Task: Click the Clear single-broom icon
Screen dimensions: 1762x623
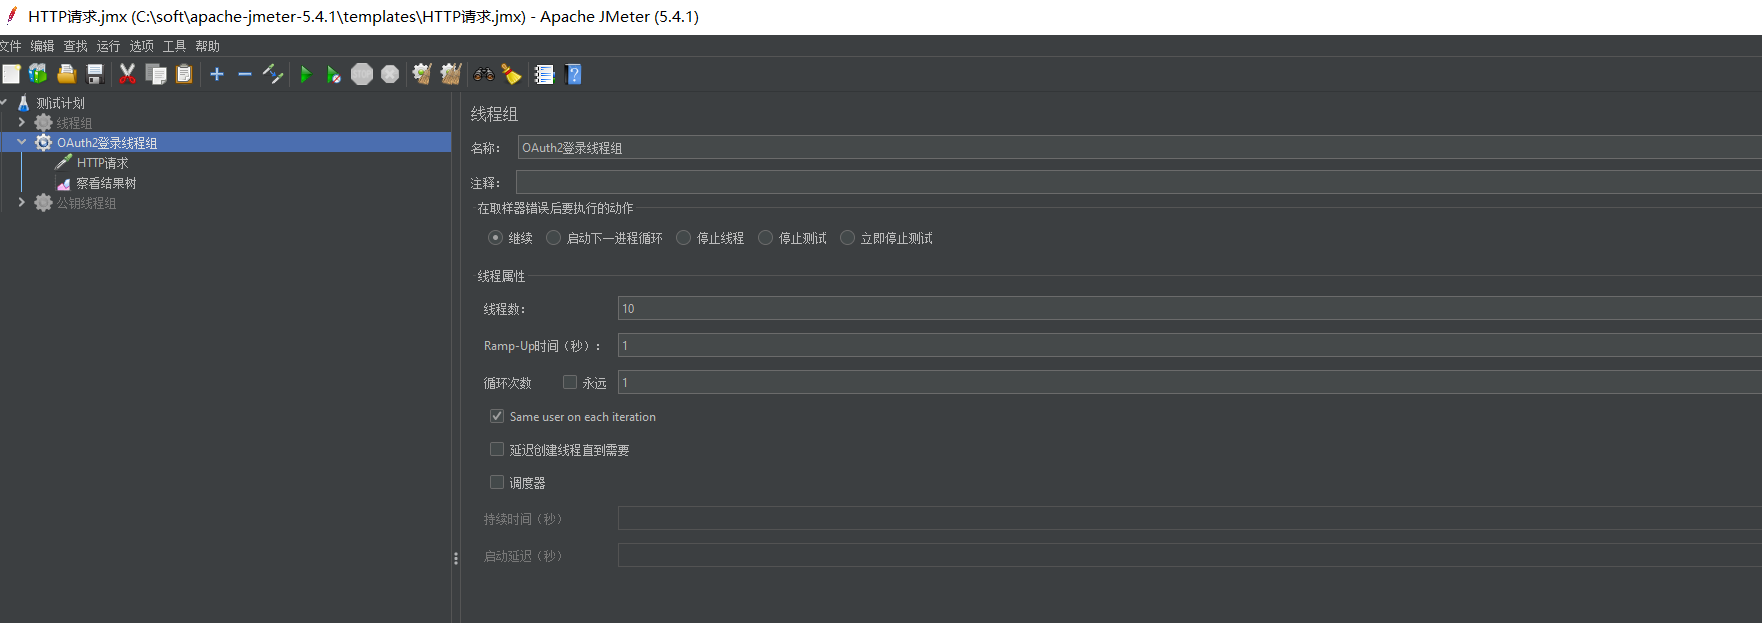Action: (422, 74)
